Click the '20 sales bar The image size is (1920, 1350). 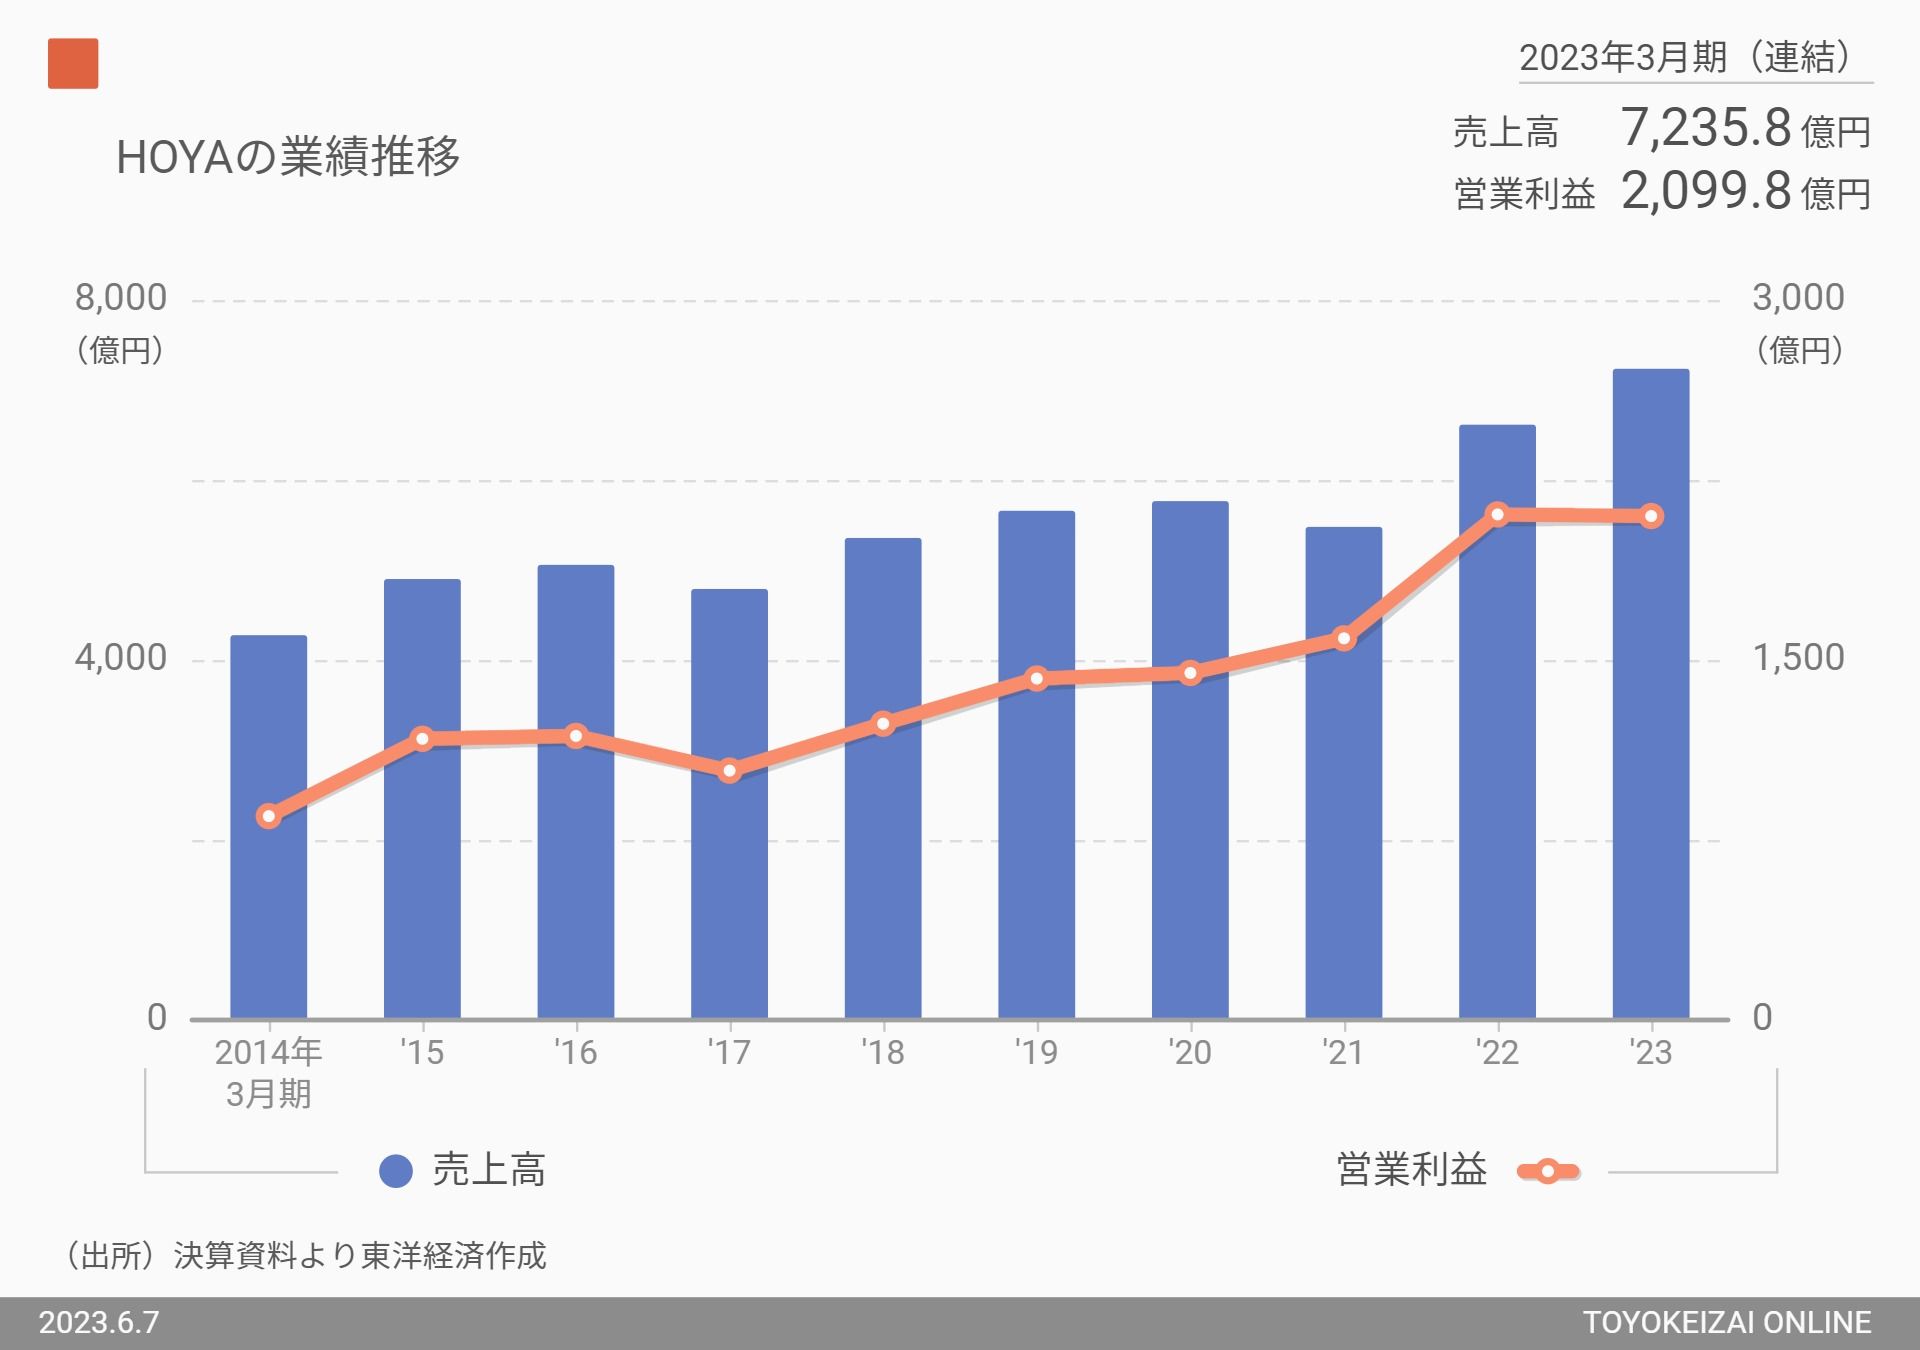(1190, 760)
